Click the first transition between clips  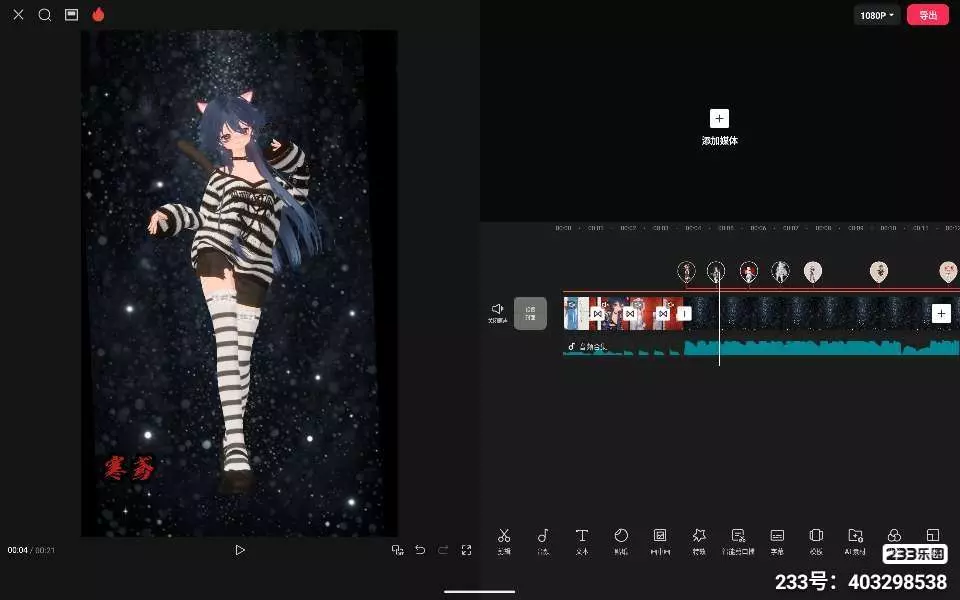597,314
